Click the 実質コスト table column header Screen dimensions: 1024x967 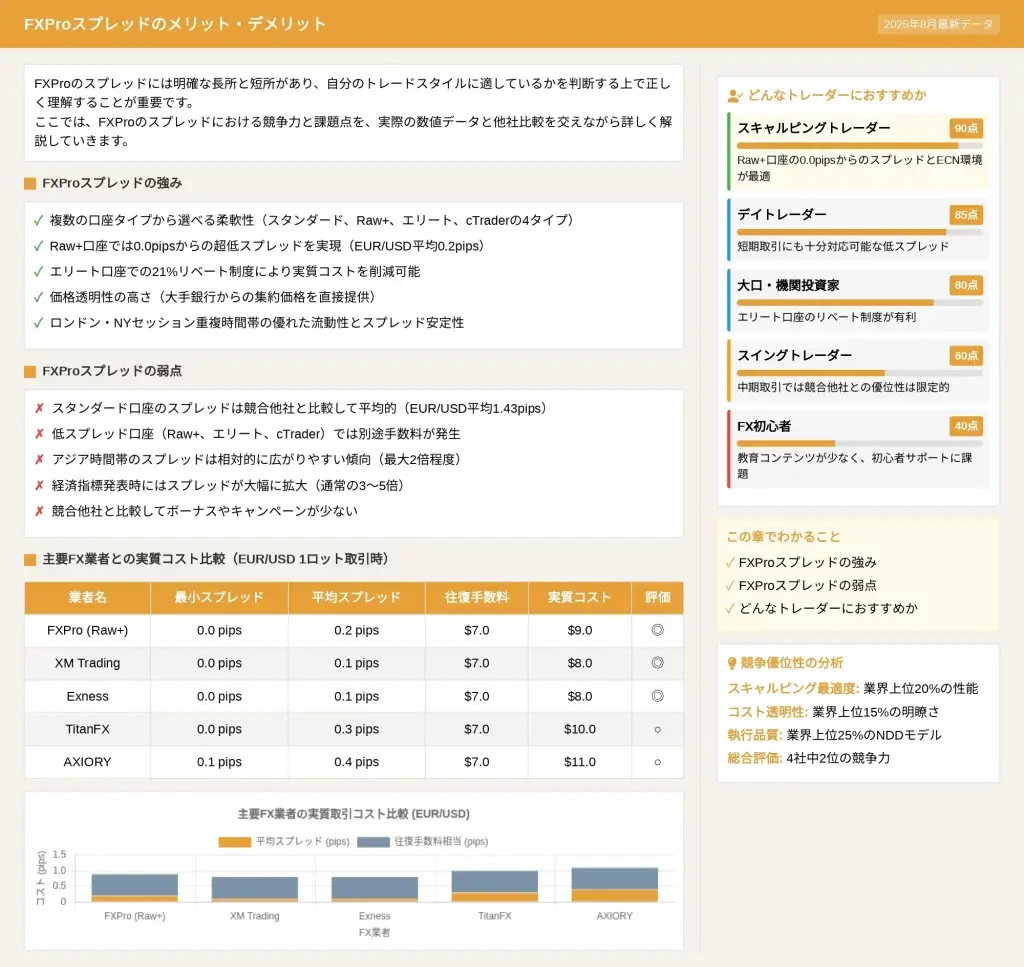pyautogui.click(x=579, y=598)
